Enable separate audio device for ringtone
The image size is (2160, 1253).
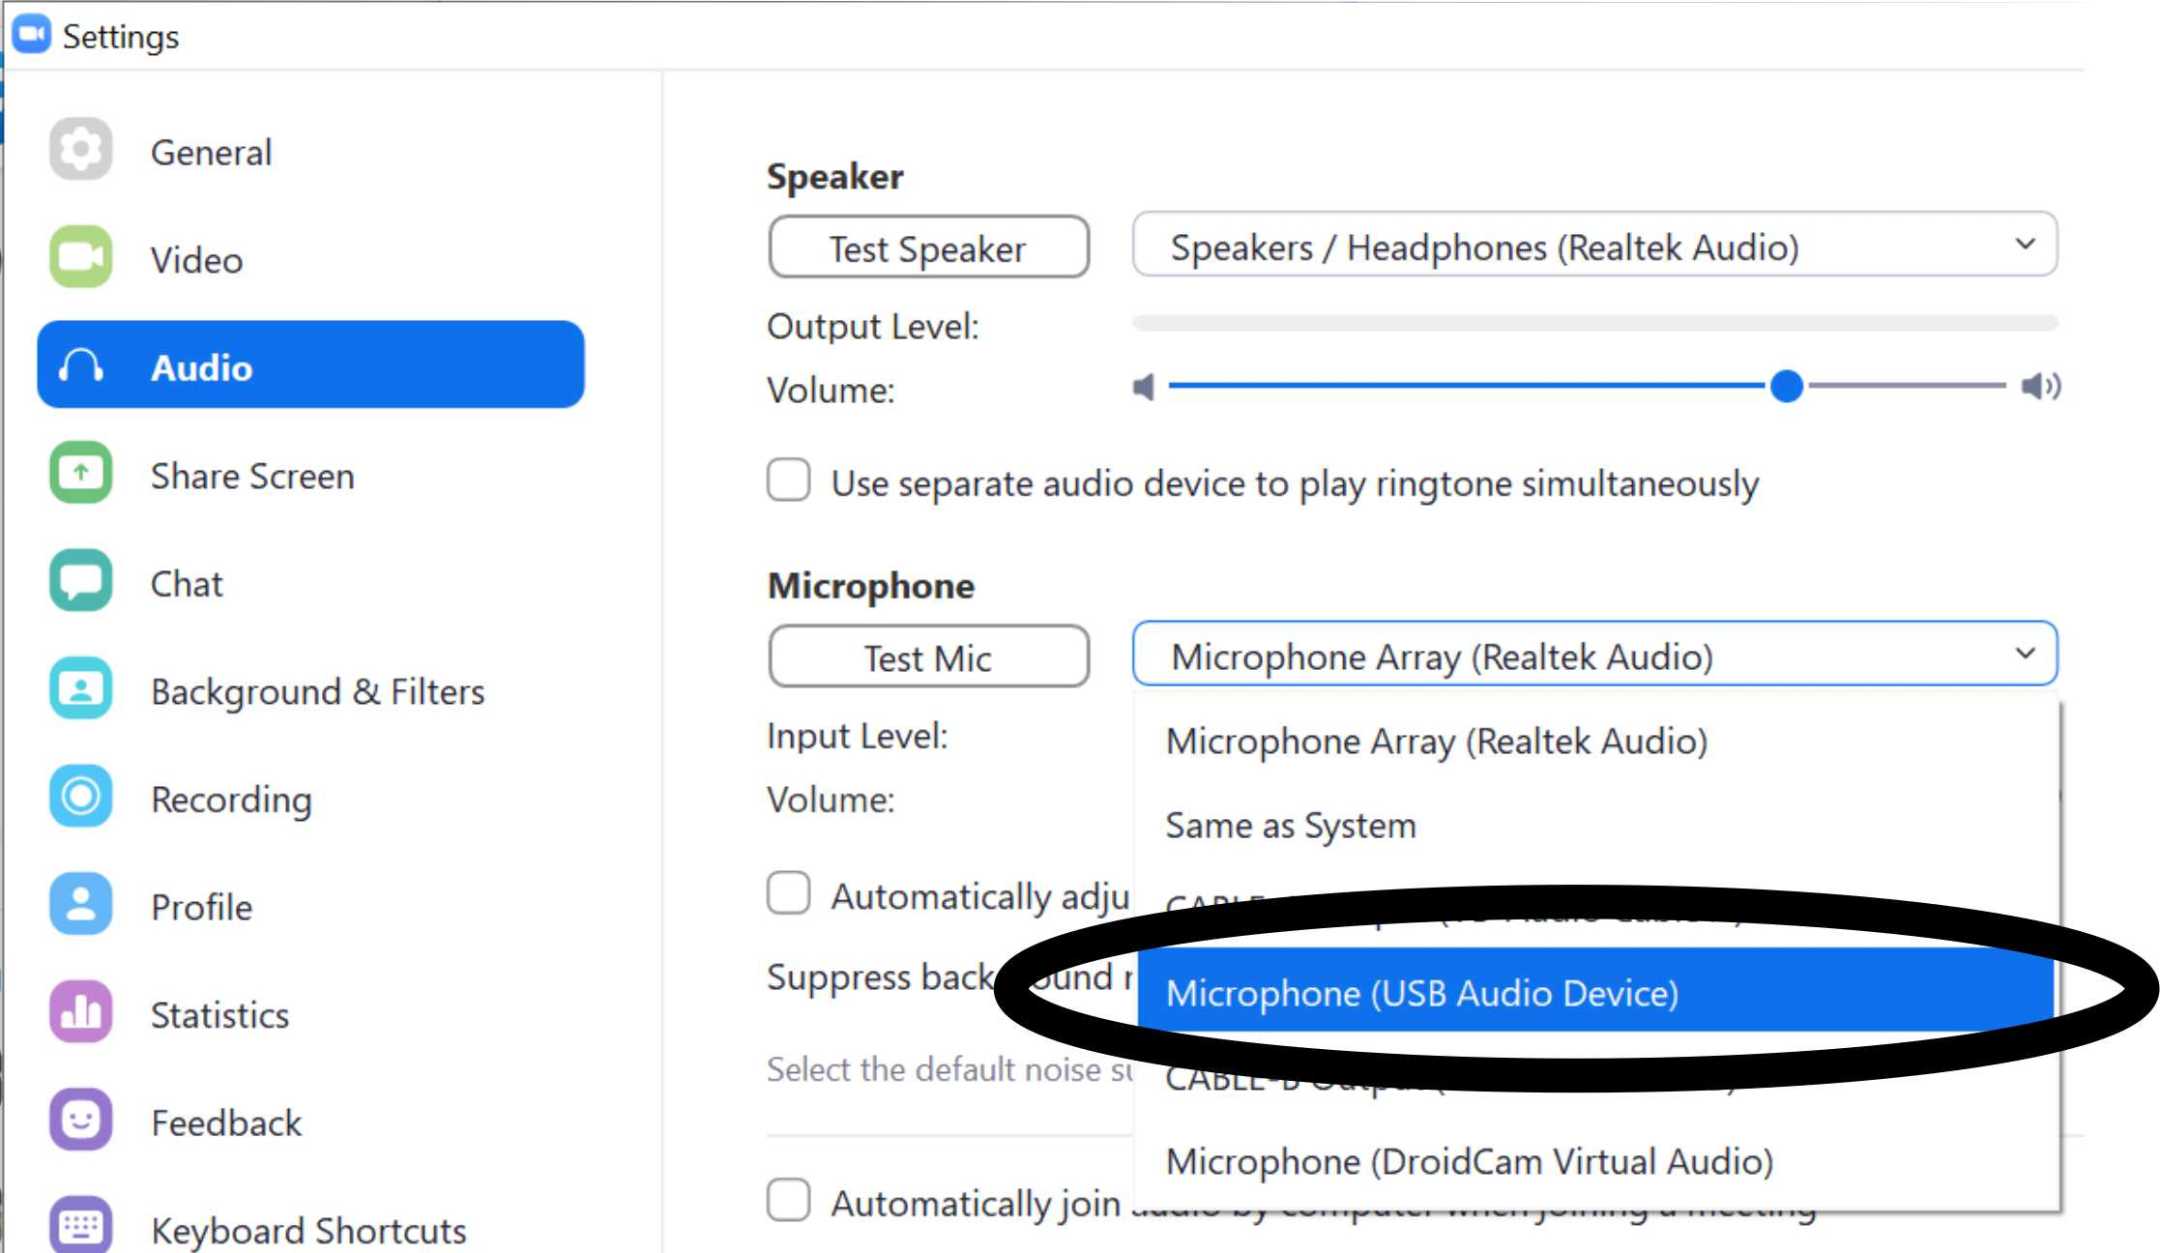pyautogui.click(x=788, y=481)
